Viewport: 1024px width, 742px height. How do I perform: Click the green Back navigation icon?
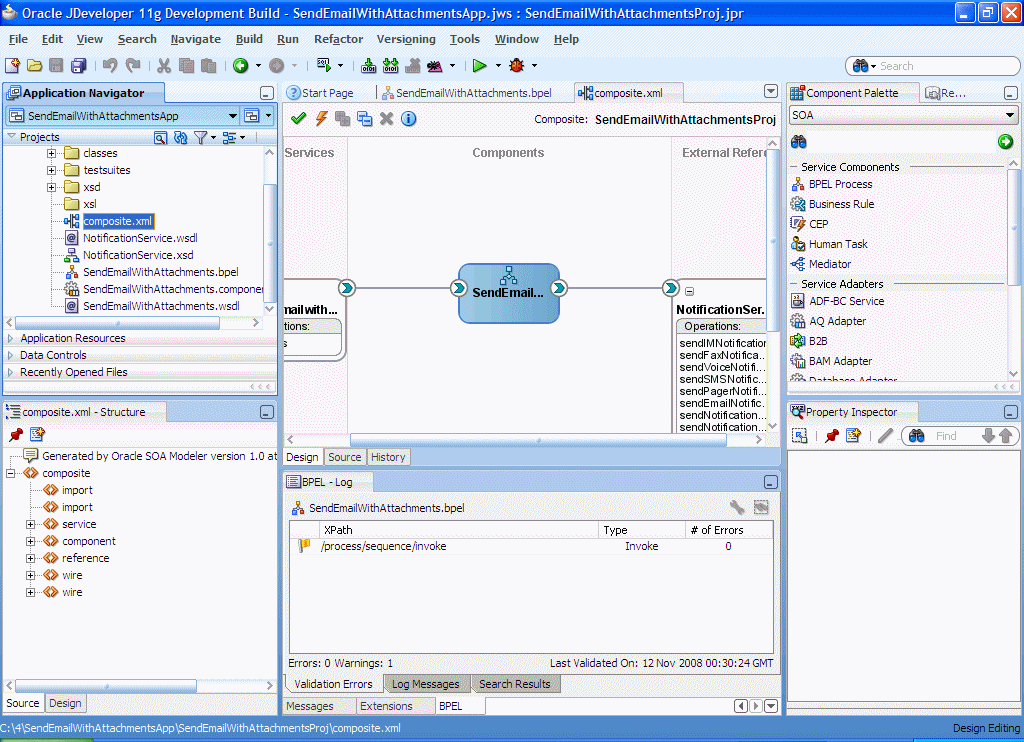pyautogui.click(x=240, y=65)
